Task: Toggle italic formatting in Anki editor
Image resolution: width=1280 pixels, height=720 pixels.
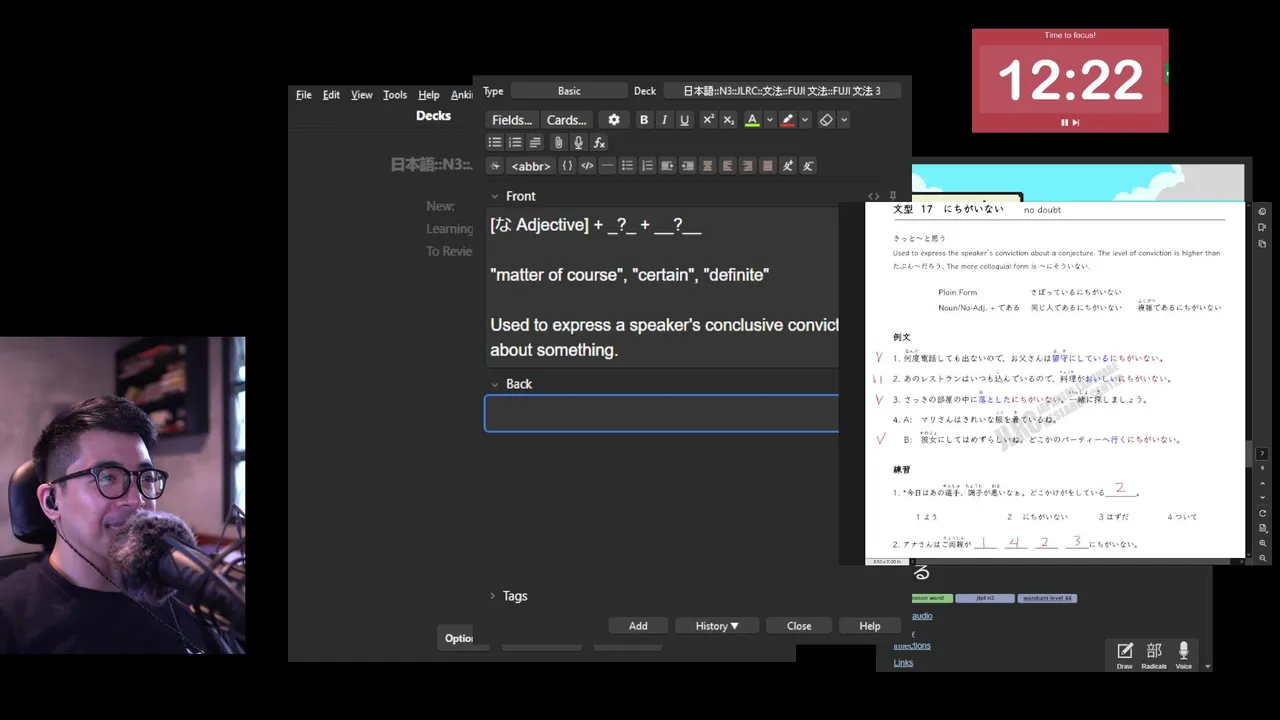Action: point(664,120)
